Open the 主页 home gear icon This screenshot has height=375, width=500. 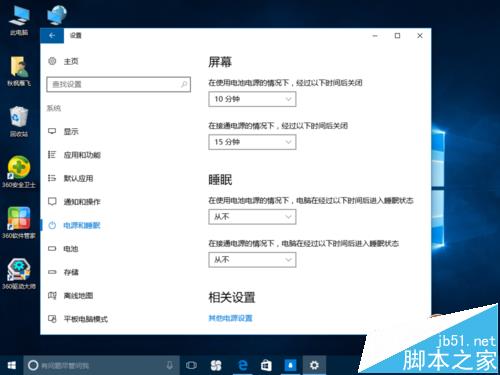coord(52,61)
